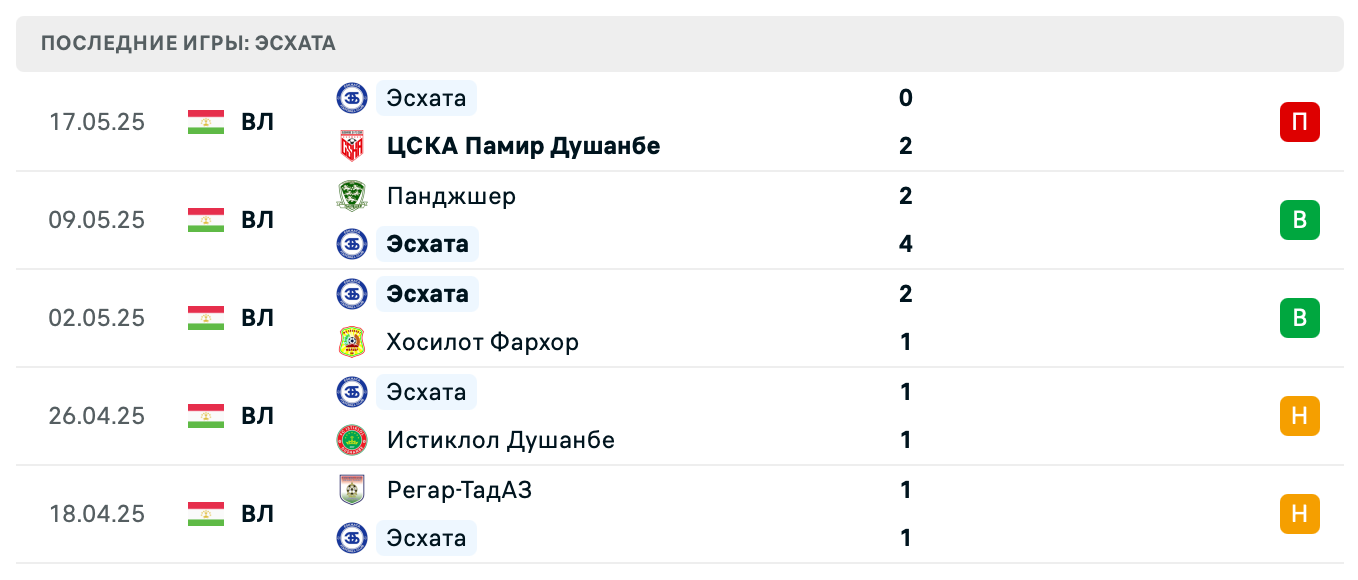This screenshot has height=580, width=1358.
Task: Click the Panjsher team crest
Action: tap(352, 196)
